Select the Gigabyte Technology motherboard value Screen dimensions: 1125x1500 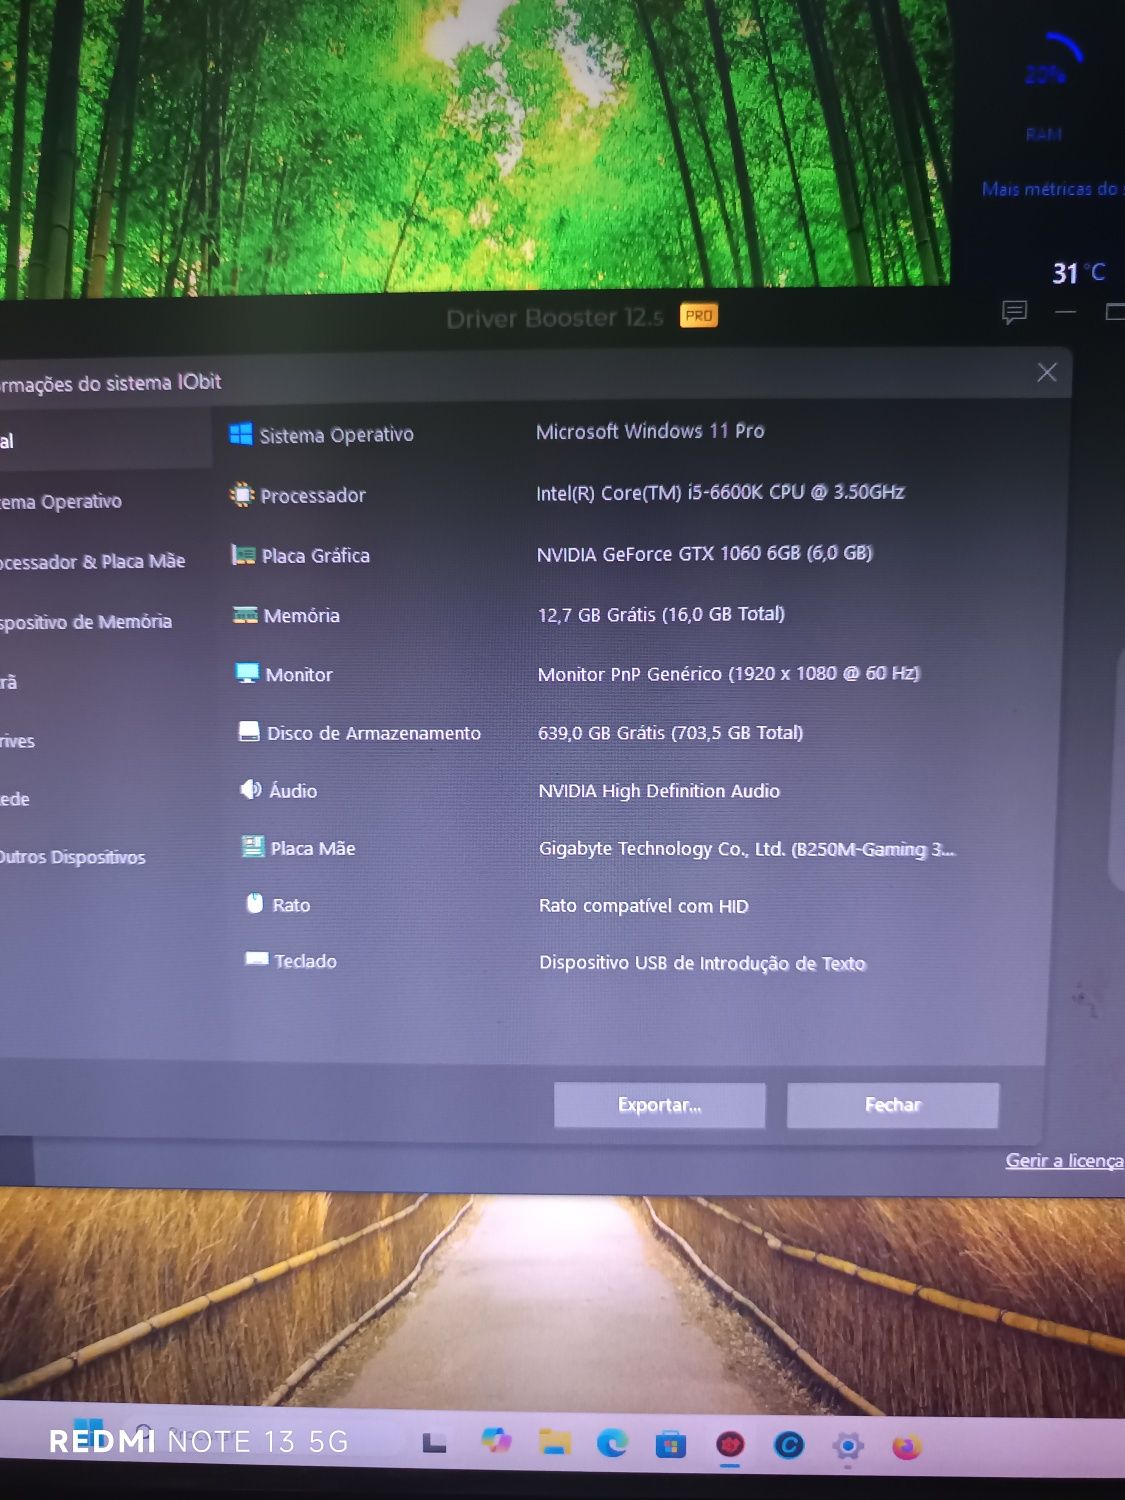747,848
